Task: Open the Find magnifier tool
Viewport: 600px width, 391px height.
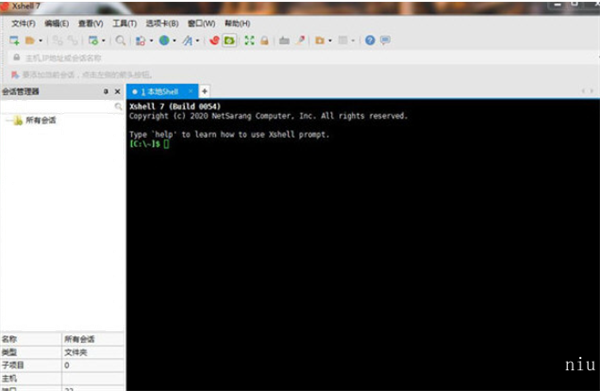Action: [x=120, y=40]
